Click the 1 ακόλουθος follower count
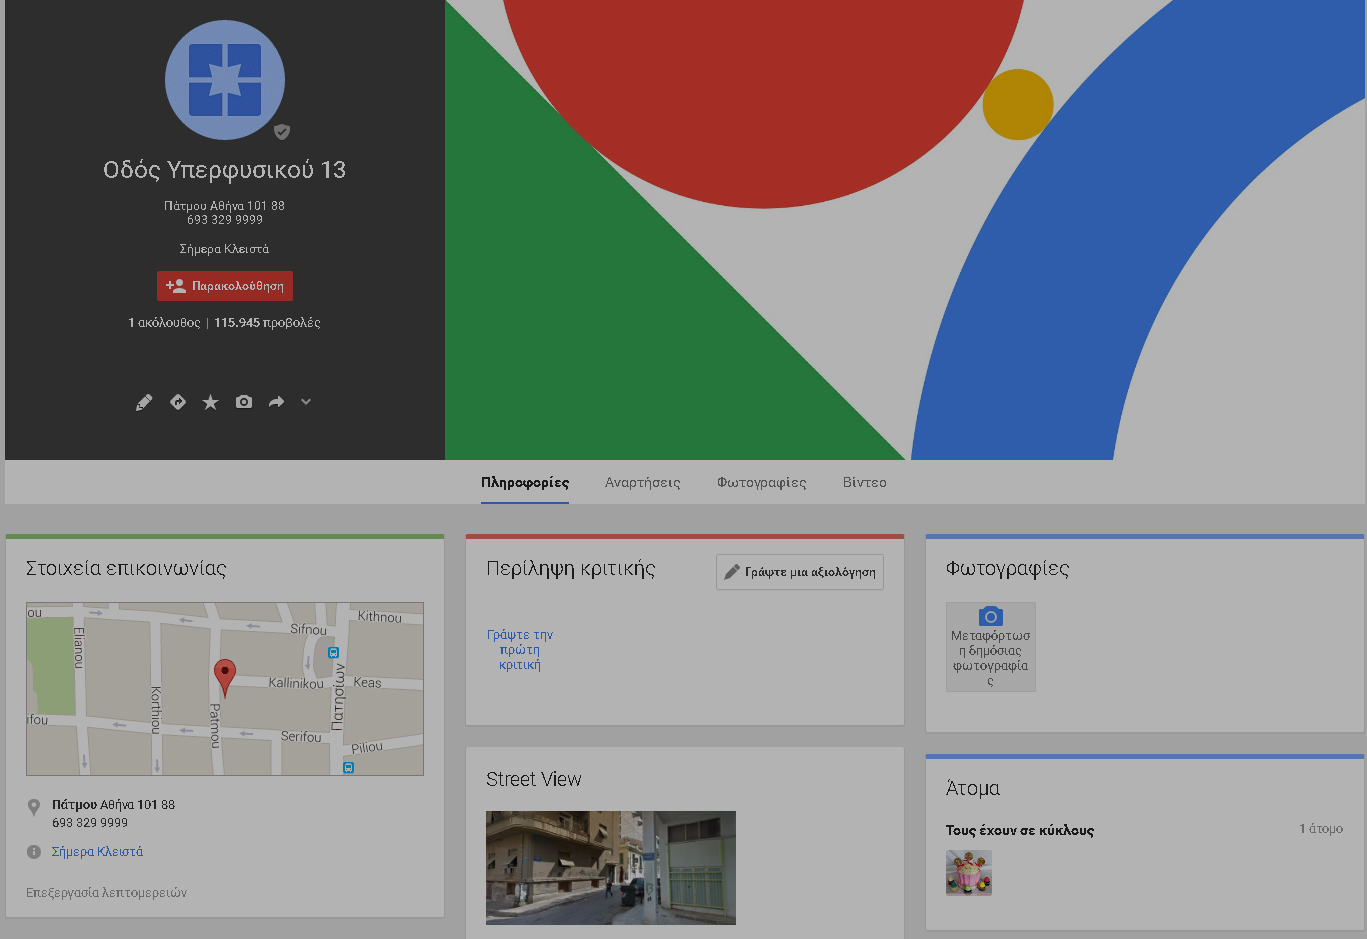Viewport: 1367px width, 939px height. [x=164, y=323]
